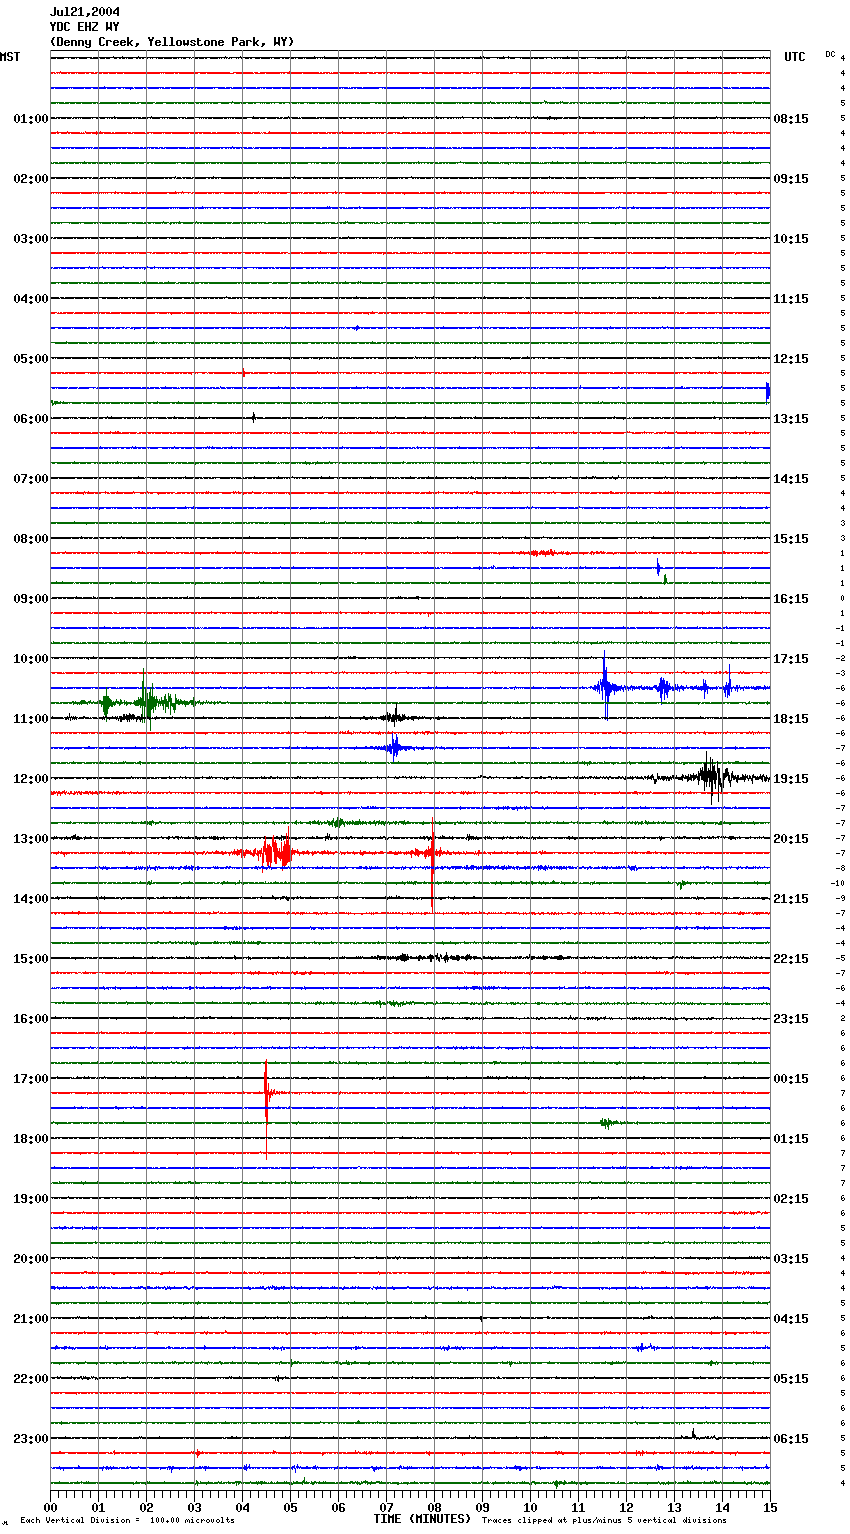850x1534 pixels.
Task: Select the 10:00 MST time label
Action: [31, 659]
